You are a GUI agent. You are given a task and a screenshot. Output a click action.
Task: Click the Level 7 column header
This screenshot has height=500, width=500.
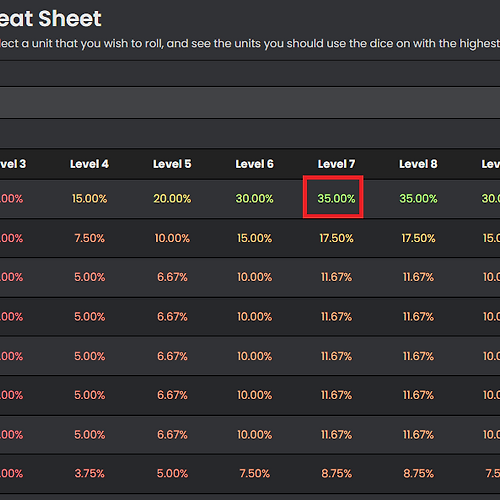tap(336, 164)
